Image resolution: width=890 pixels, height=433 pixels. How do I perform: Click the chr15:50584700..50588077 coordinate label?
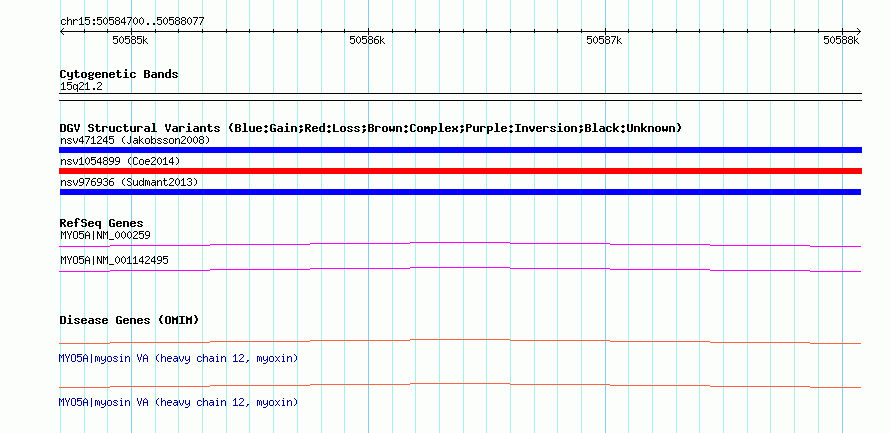132,22
